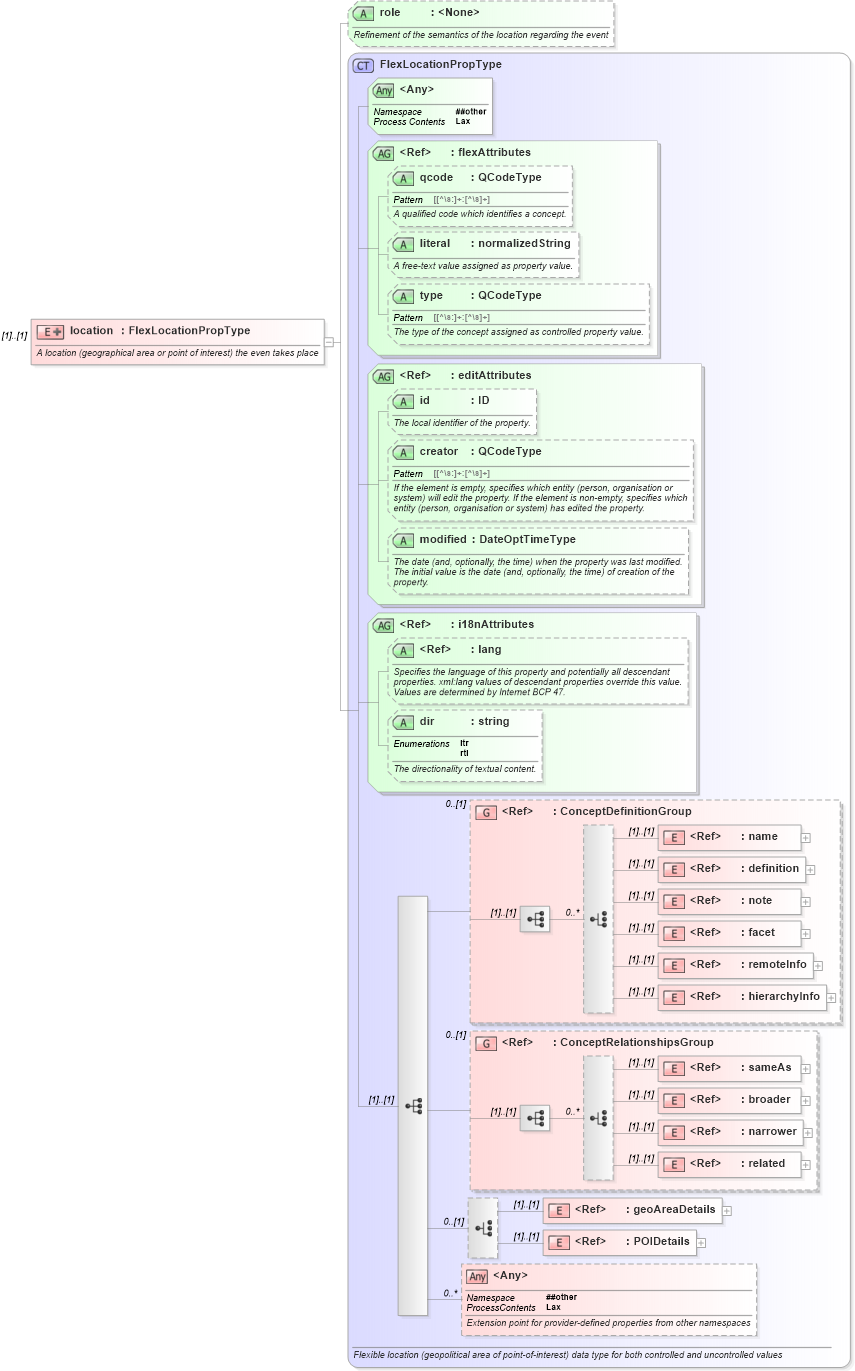Click choice compositor icon in ConceptRelationshipsGroup
The height and width of the screenshot is (1371, 855).
598,1118
